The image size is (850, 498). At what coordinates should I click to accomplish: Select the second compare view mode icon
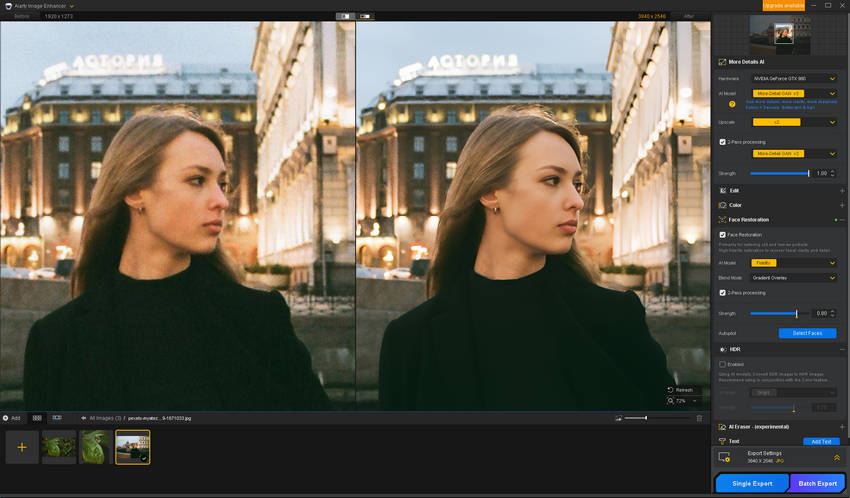(365, 16)
